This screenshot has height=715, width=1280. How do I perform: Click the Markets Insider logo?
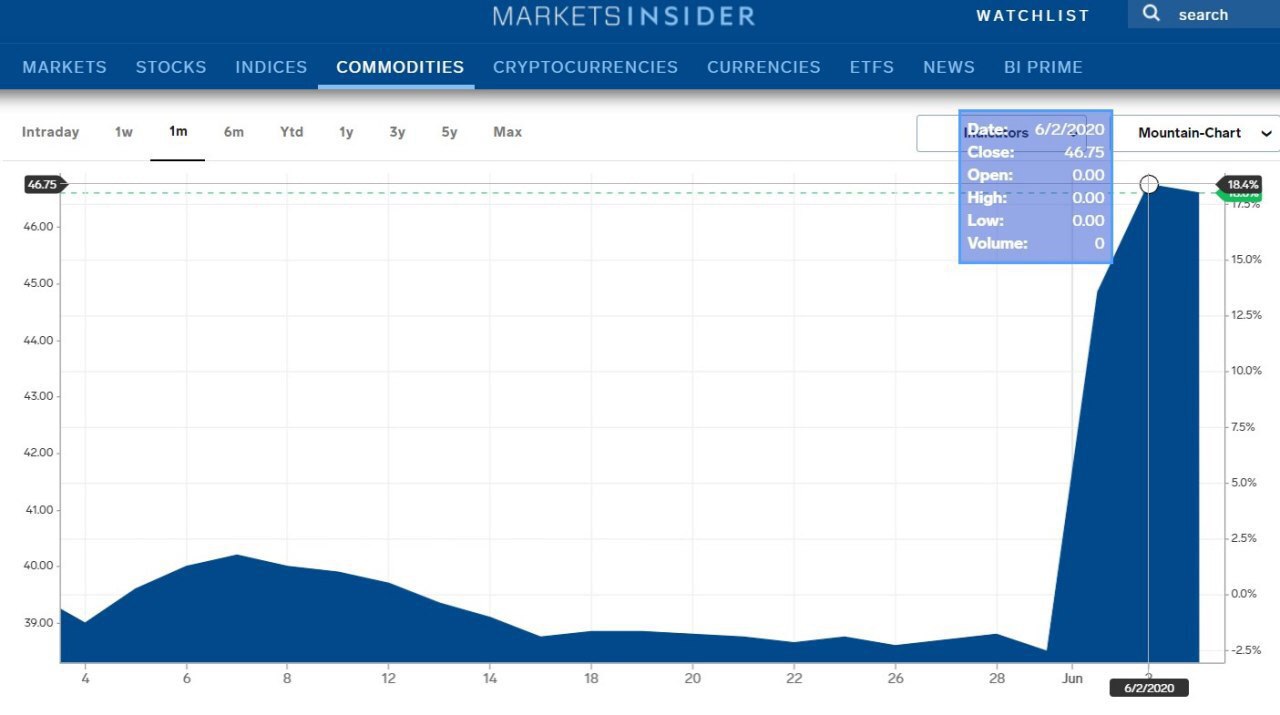pyautogui.click(x=624, y=15)
